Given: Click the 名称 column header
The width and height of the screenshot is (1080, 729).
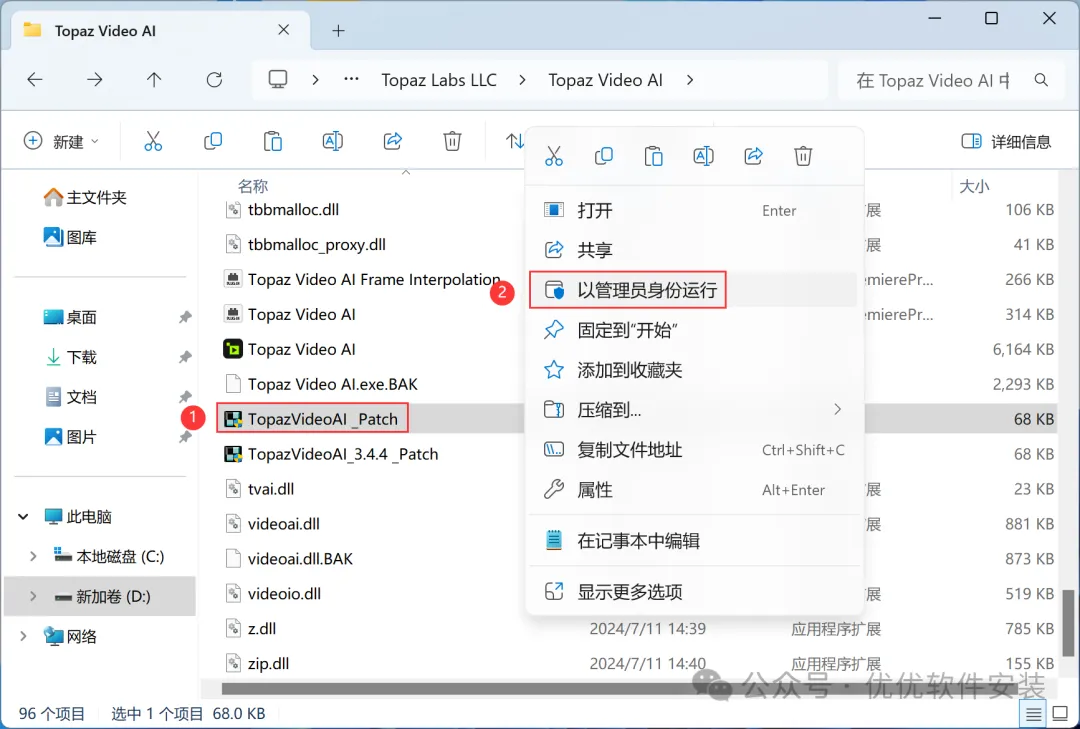Looking at the screenshot, I should tap(253, 186).
